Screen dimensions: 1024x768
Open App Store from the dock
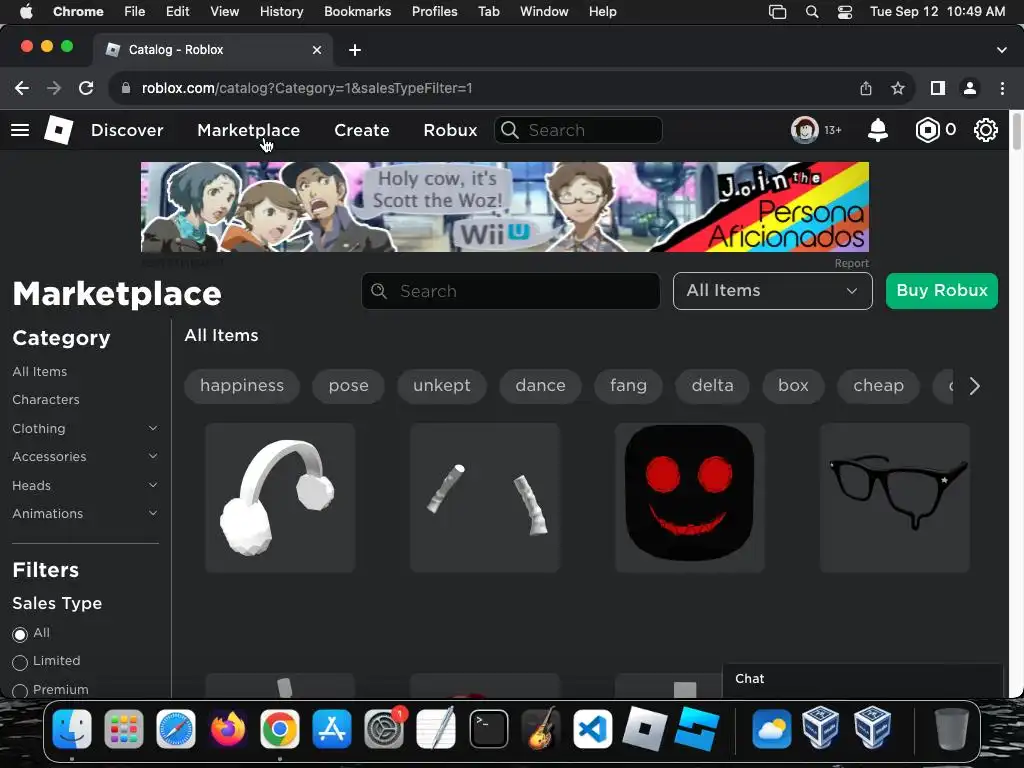[x=332, y=729]
